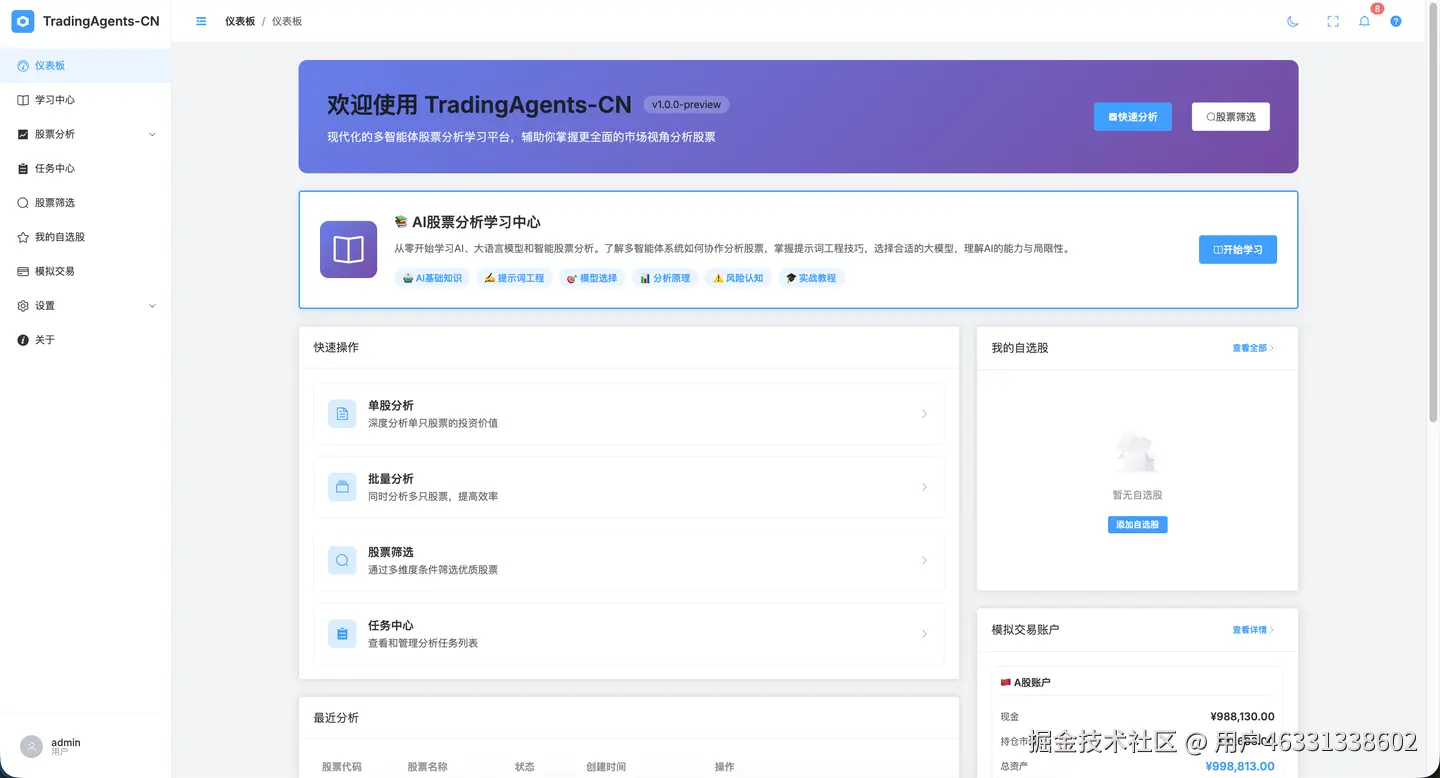This screenshot has height=778, width=1440.
Task: Click the 暂无自选股 empty state text
Action: [1137, 495]
